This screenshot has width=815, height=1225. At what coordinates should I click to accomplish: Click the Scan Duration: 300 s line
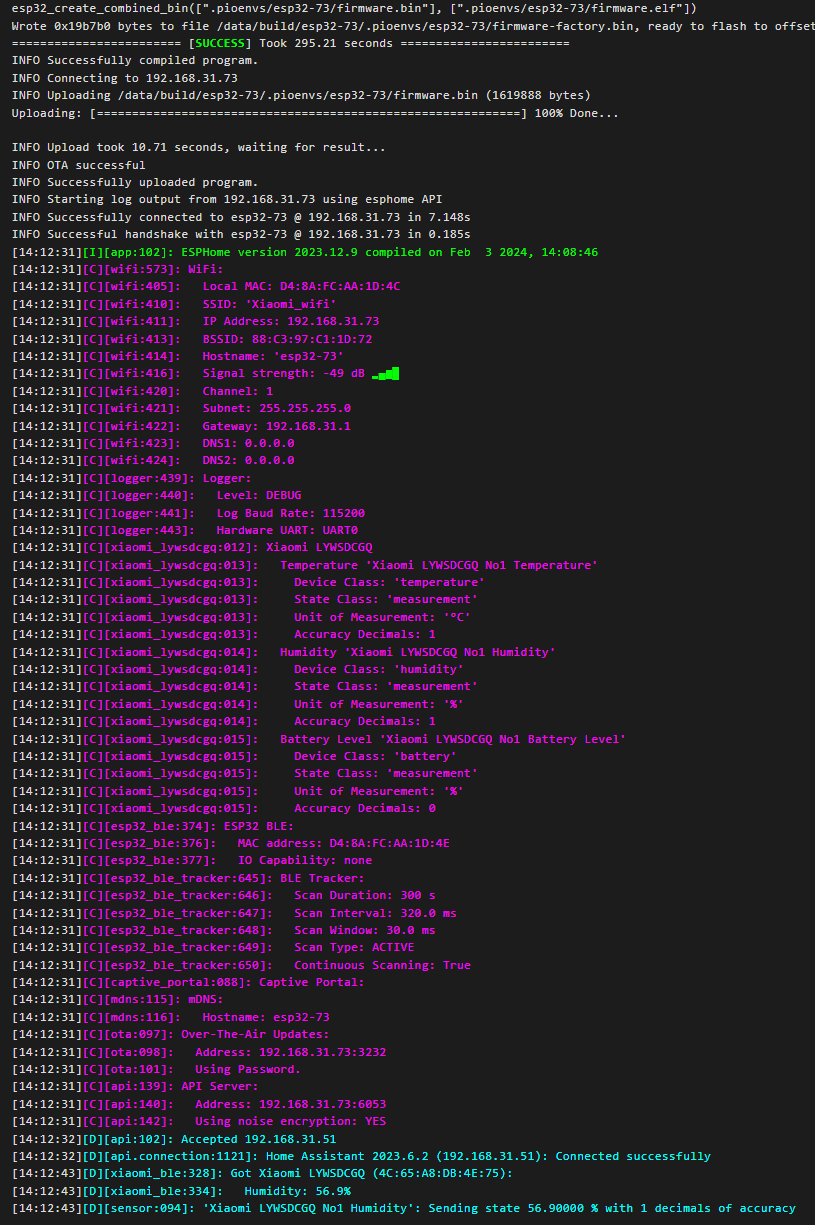click(224, 895)
